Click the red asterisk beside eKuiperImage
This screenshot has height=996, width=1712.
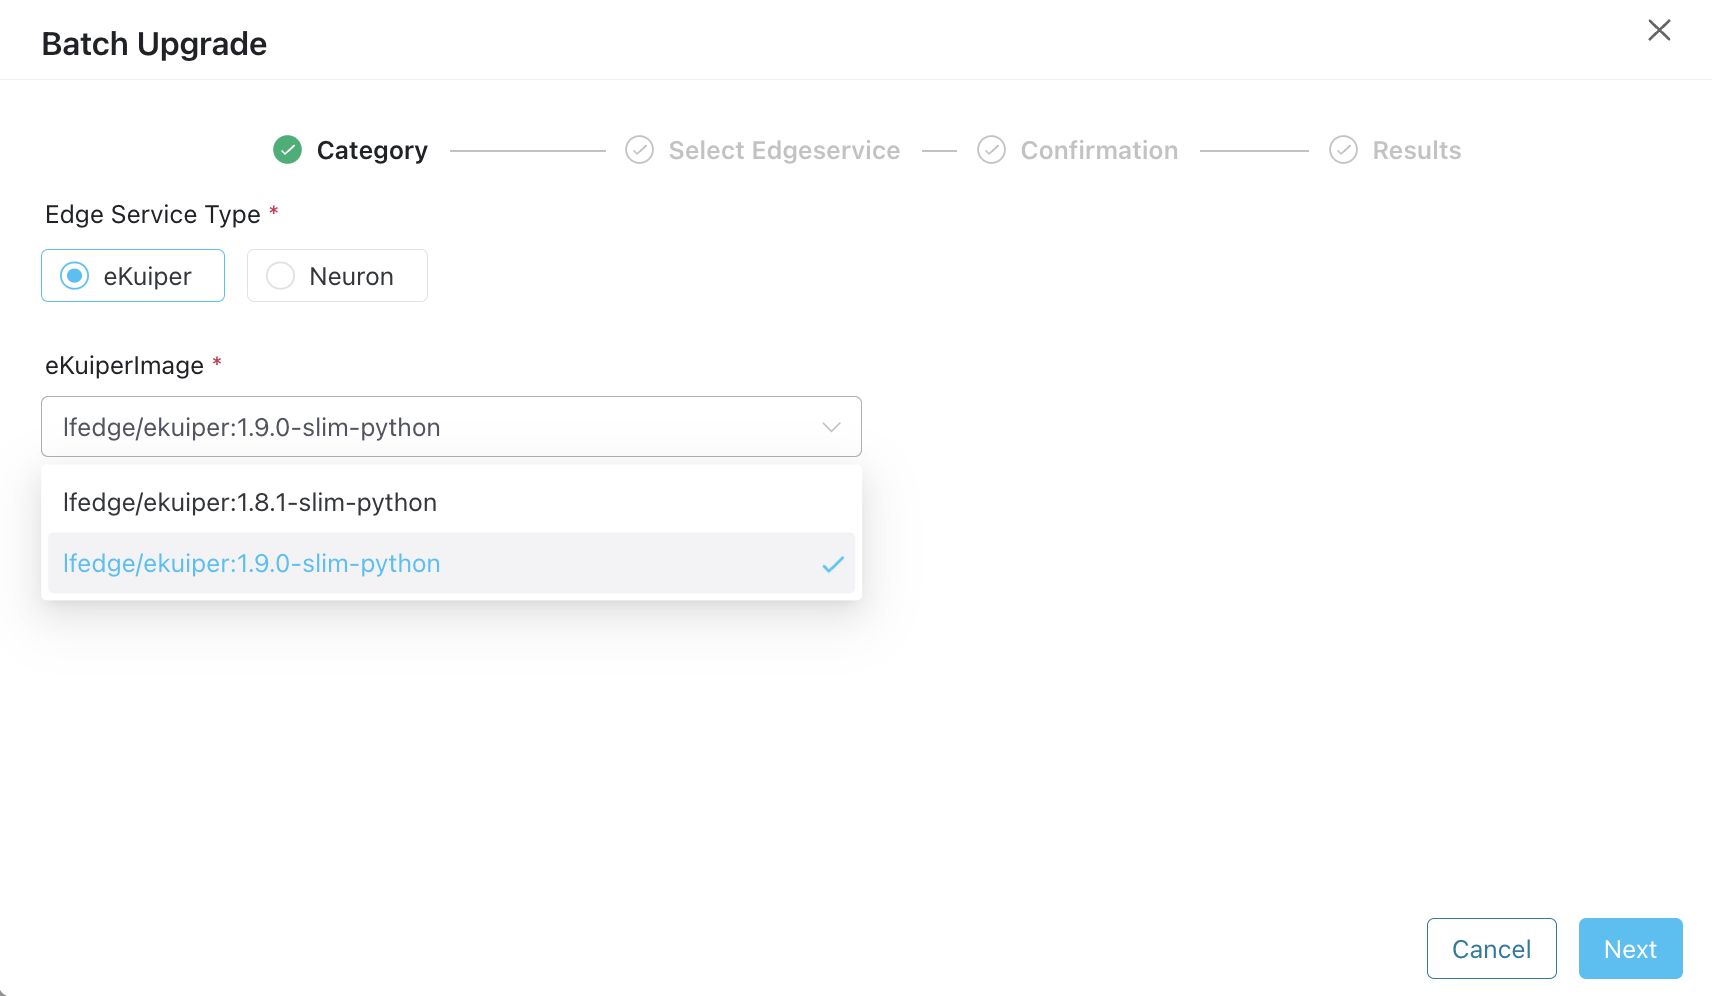point(217,362)
